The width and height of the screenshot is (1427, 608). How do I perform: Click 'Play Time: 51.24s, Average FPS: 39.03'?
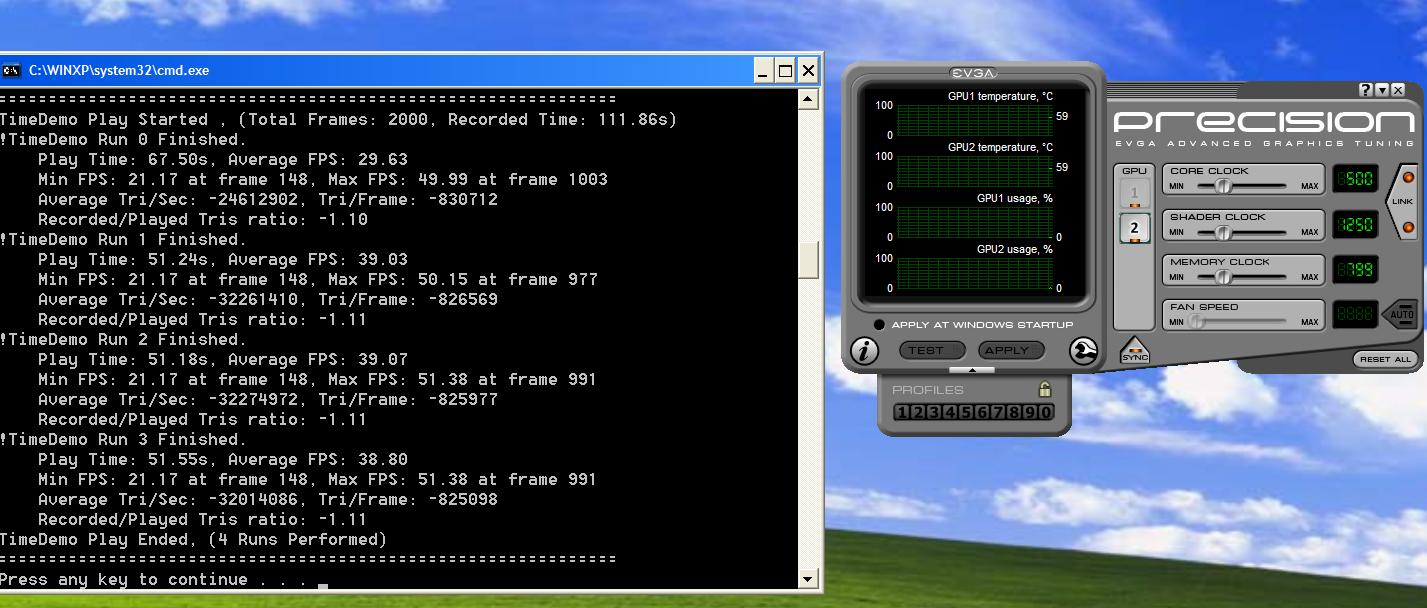[223, 259]
